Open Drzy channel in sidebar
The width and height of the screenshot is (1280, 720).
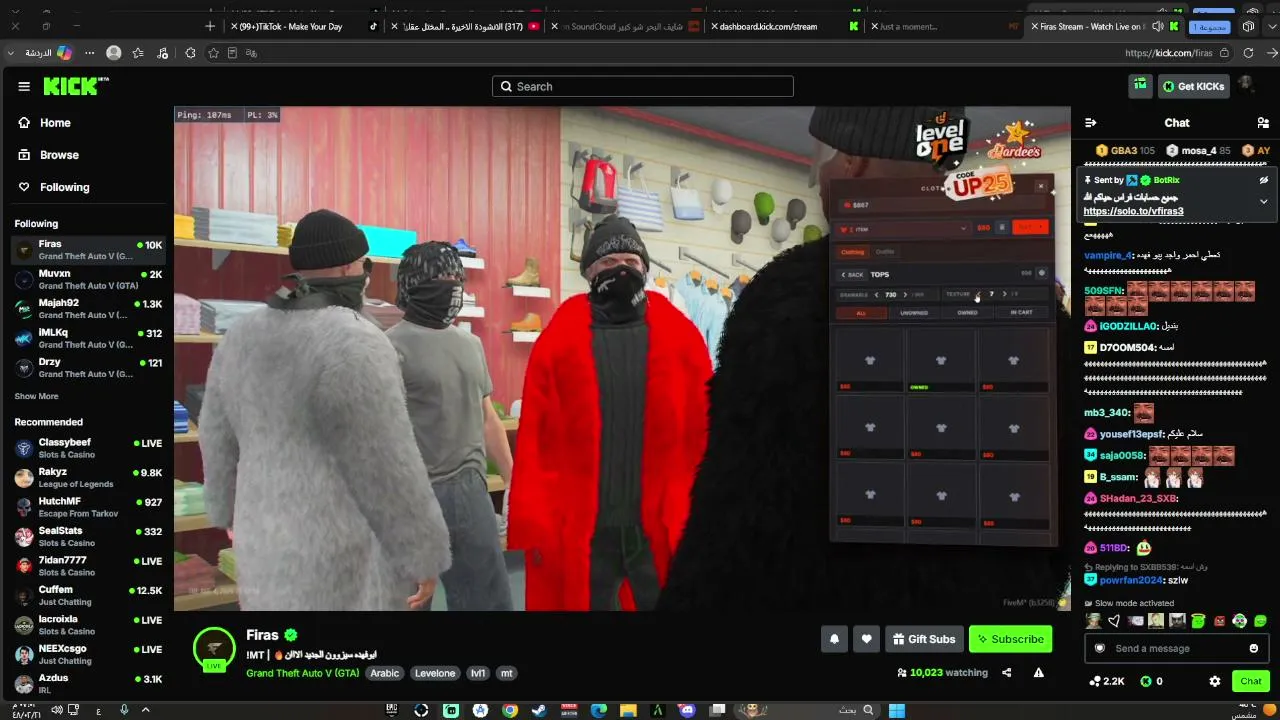coord(88,367)
